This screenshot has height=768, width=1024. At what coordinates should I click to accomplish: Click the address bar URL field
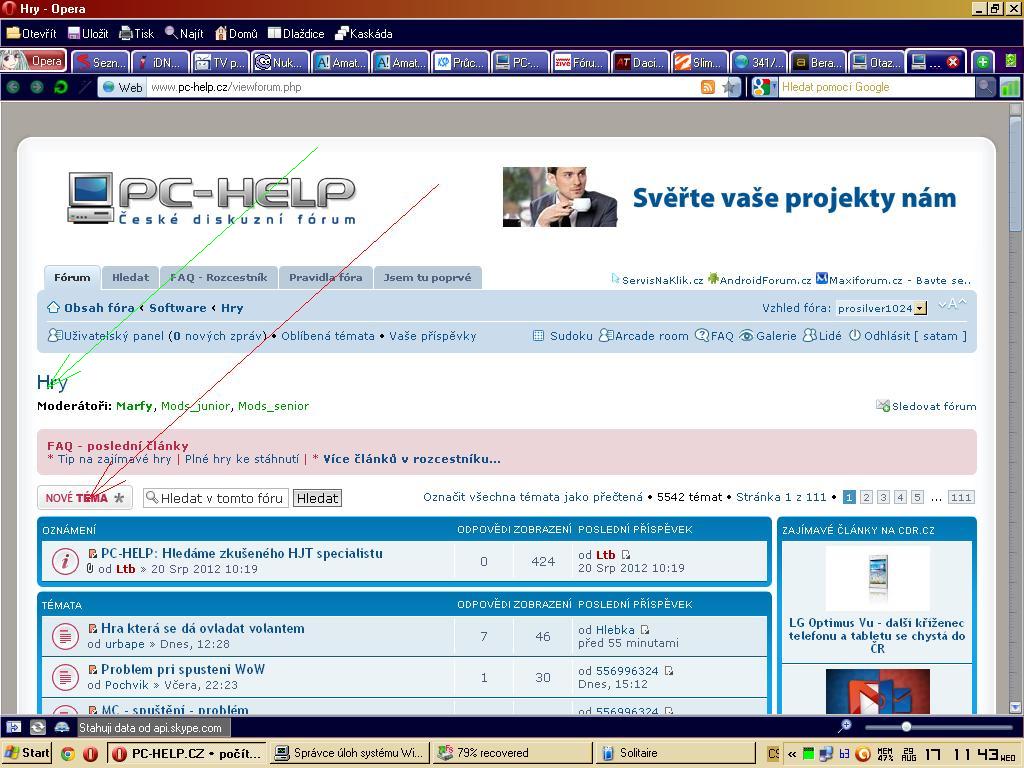click(421, 87)
